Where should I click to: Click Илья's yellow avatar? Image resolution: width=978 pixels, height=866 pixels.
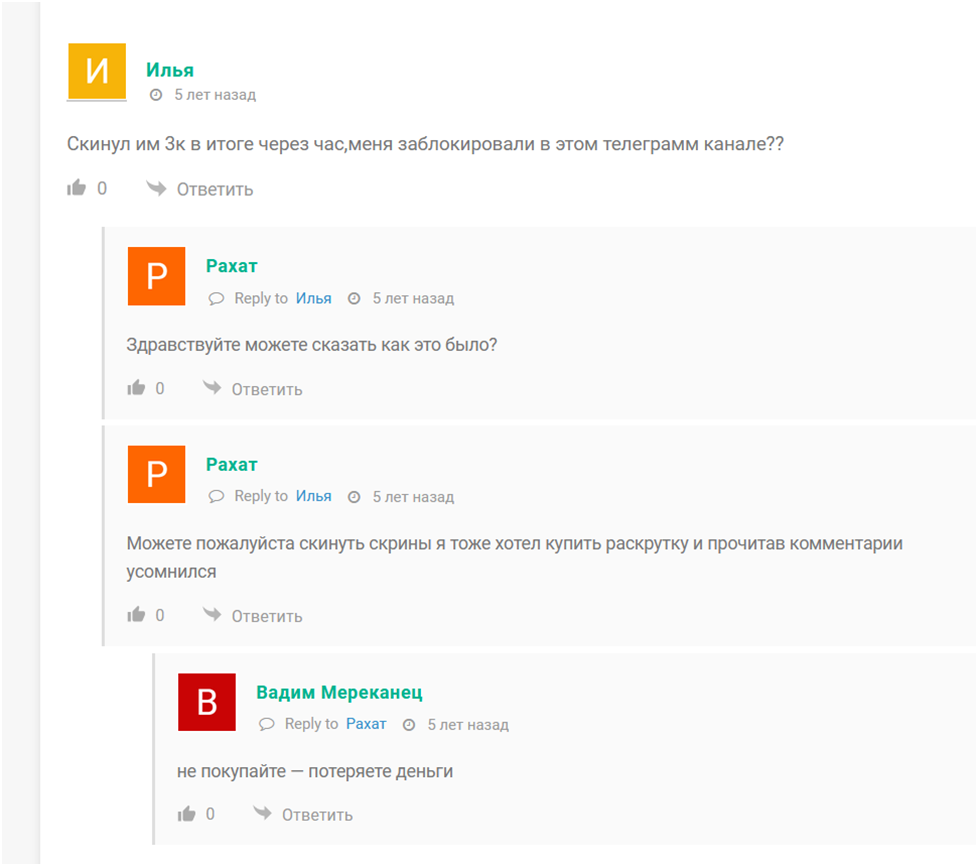tap(97, 72)
